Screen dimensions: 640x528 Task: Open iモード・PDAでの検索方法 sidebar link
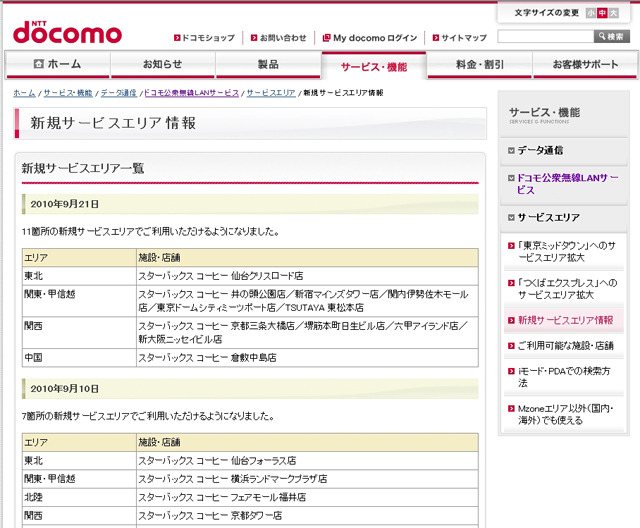coord(564,377)
